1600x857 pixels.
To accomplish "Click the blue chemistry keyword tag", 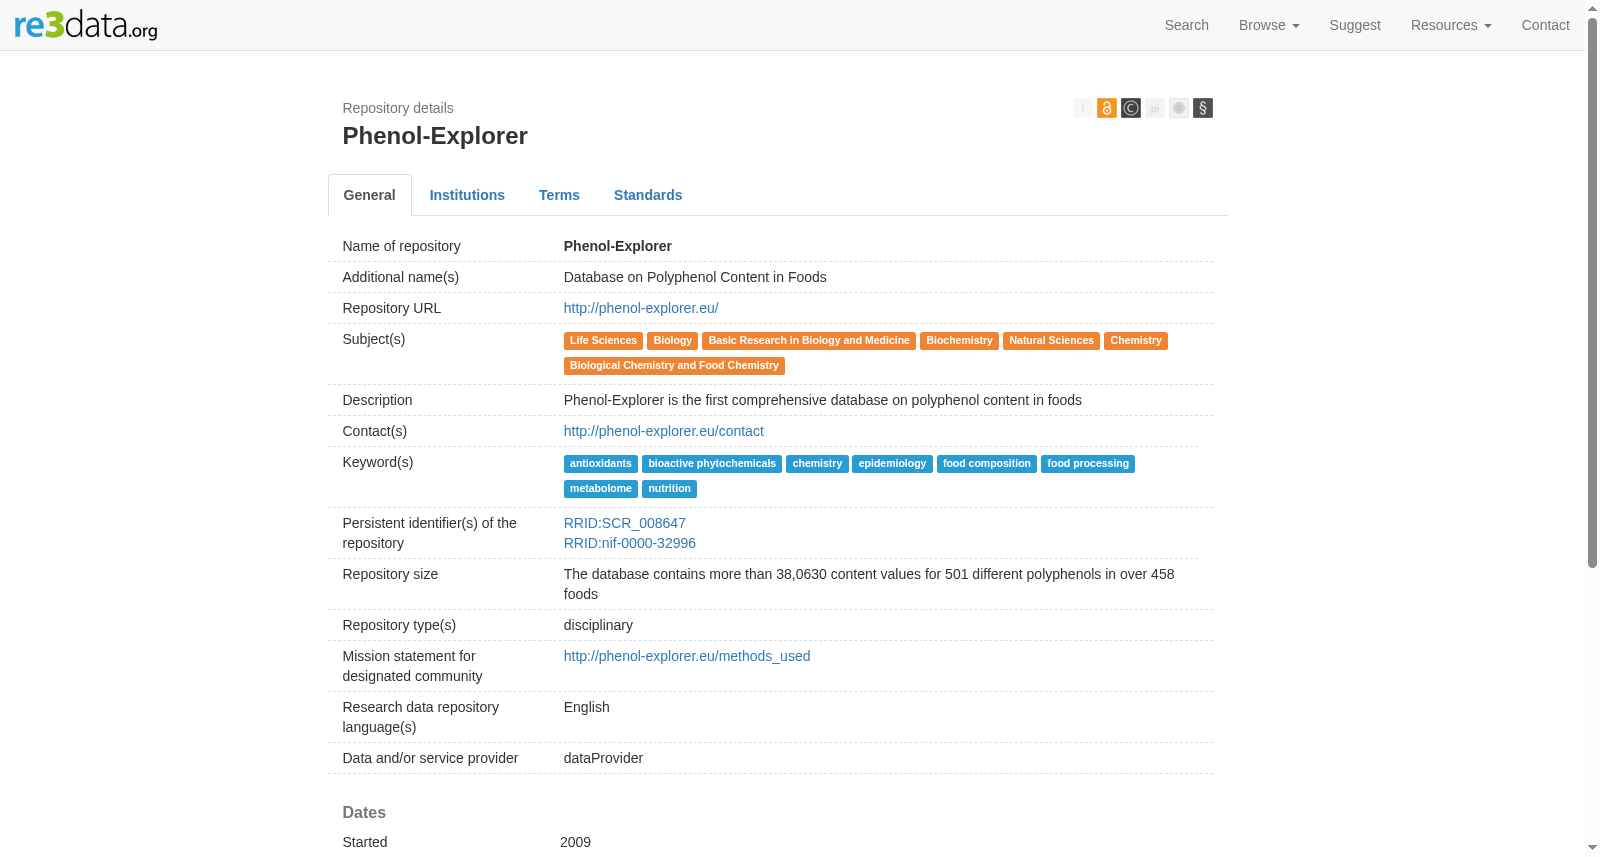I will coord(817,464).
